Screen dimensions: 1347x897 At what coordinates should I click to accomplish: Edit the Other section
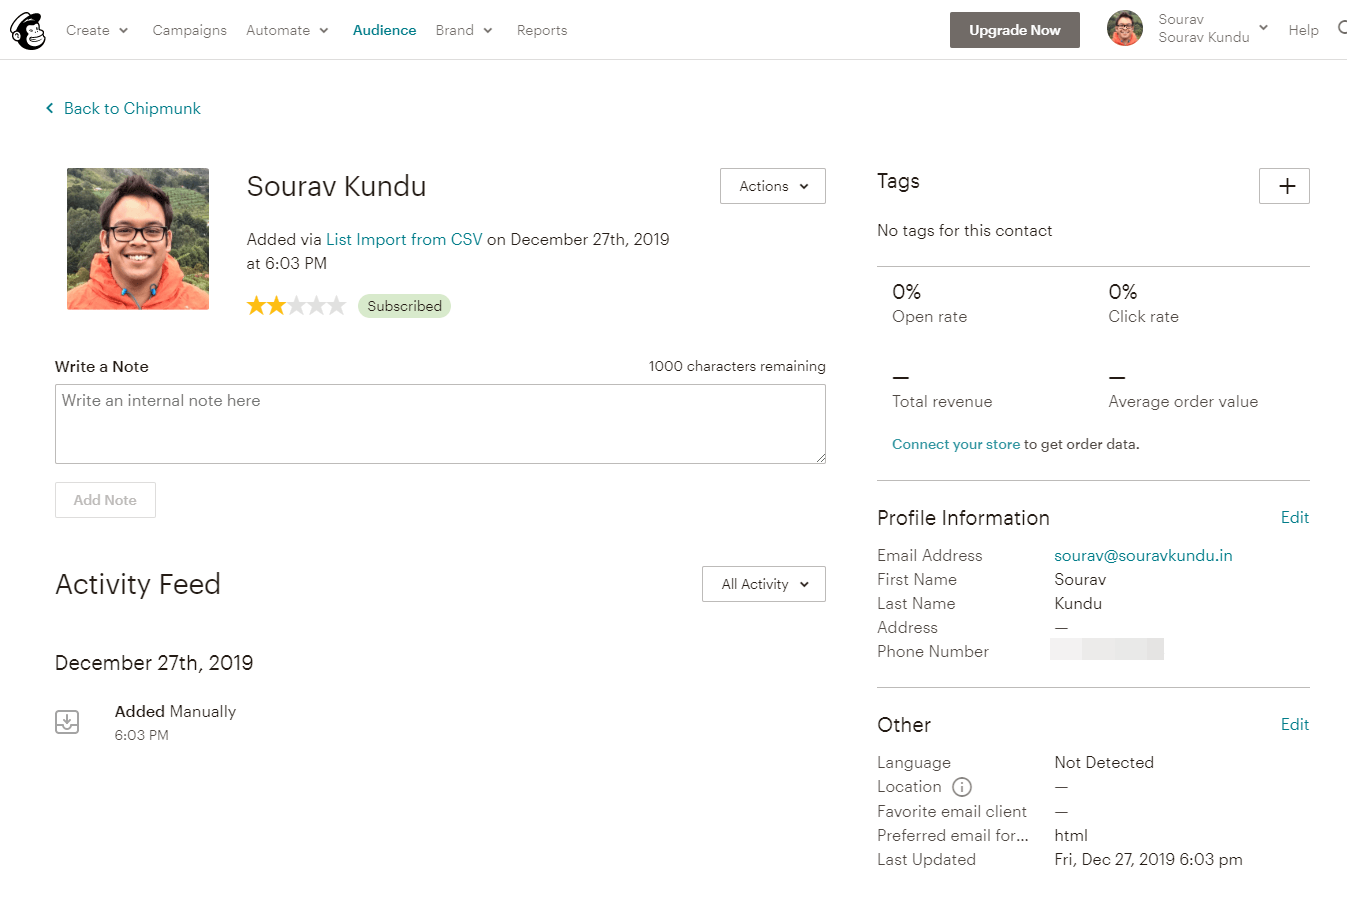[x=1295, y=724]
